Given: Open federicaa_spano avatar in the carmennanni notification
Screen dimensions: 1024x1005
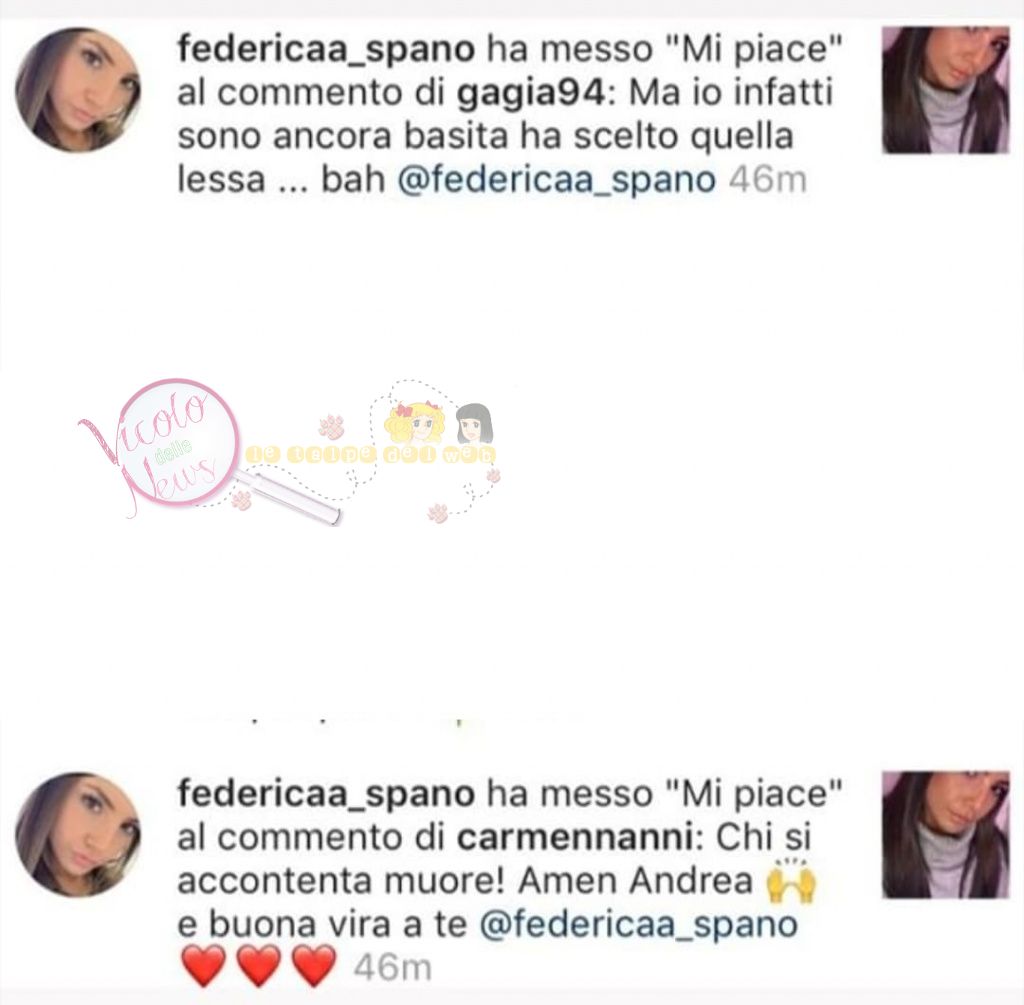Looking at the screenshot, I should [x=78, y=834].
